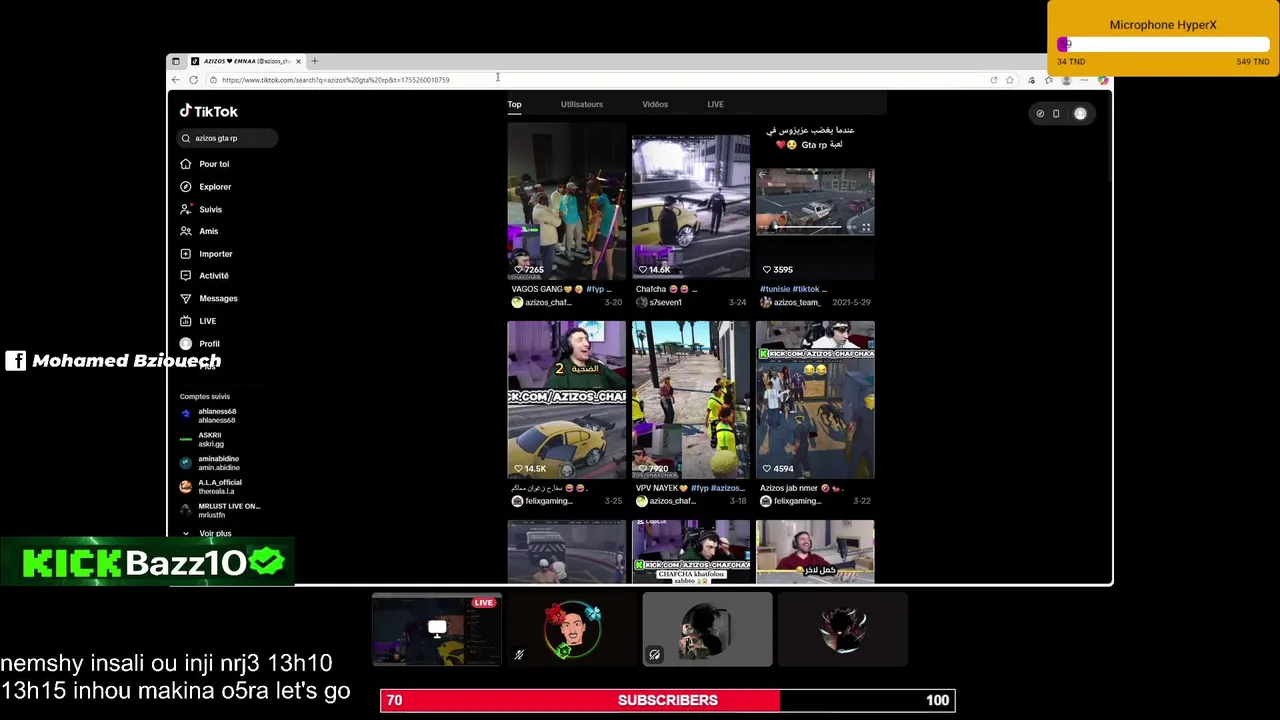Go back in browser

(176, 80)
